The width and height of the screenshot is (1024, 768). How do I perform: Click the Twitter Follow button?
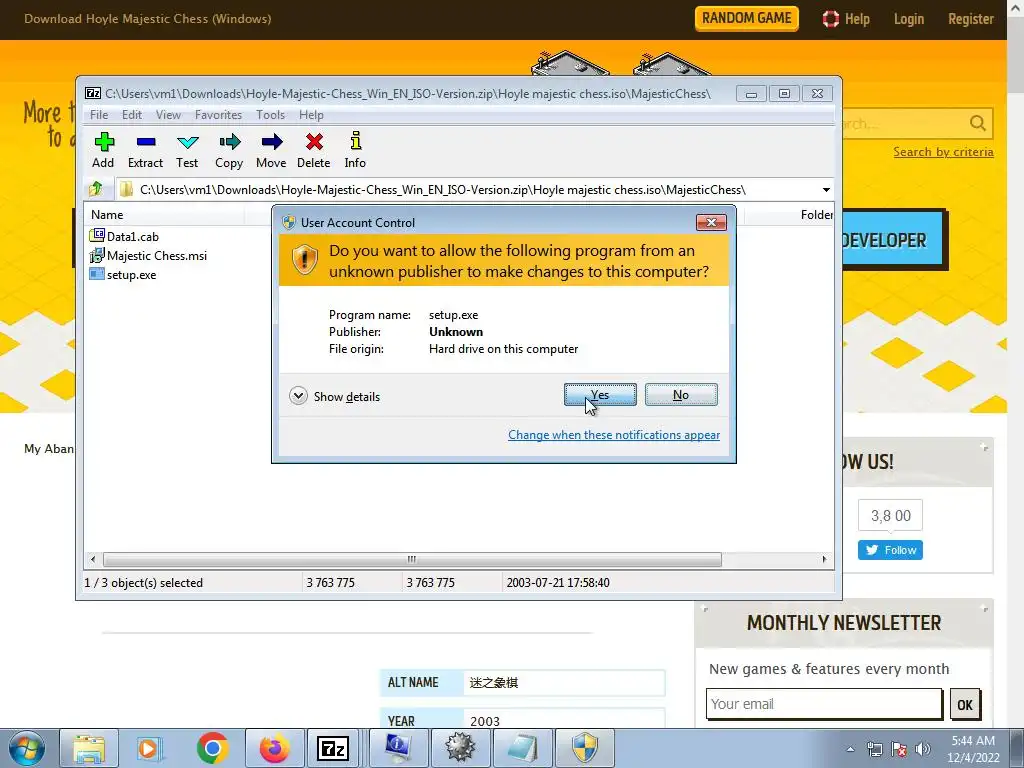(x=890, y=550)
